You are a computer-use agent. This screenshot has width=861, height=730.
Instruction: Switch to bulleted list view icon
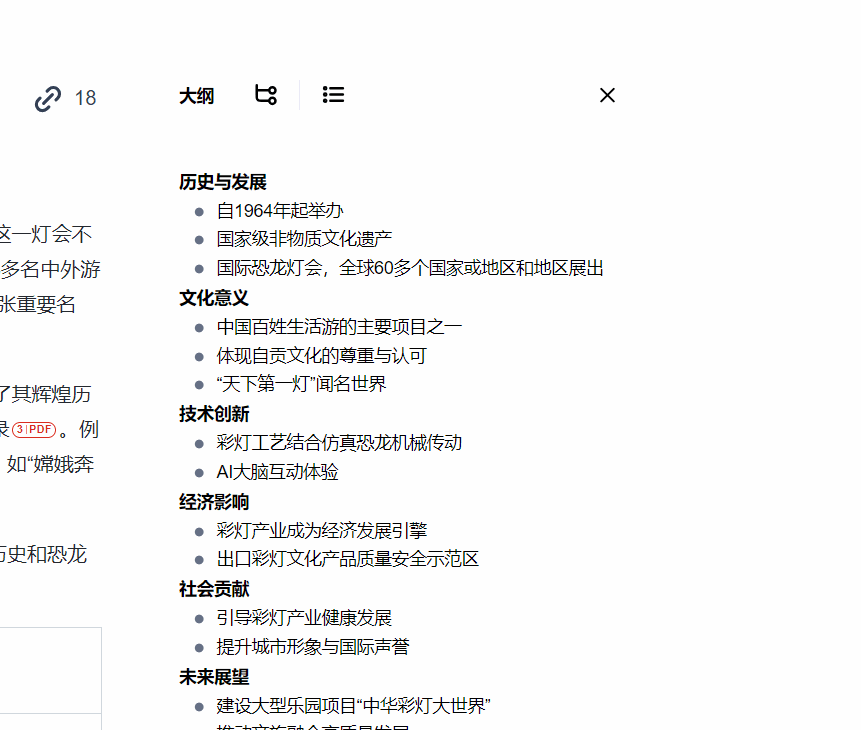click(x=333, y=94)
